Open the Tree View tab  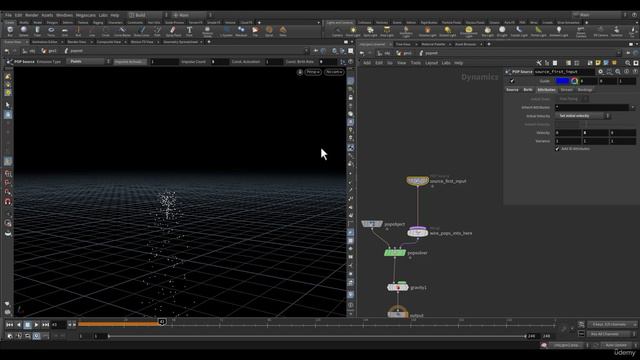(403, 44)
